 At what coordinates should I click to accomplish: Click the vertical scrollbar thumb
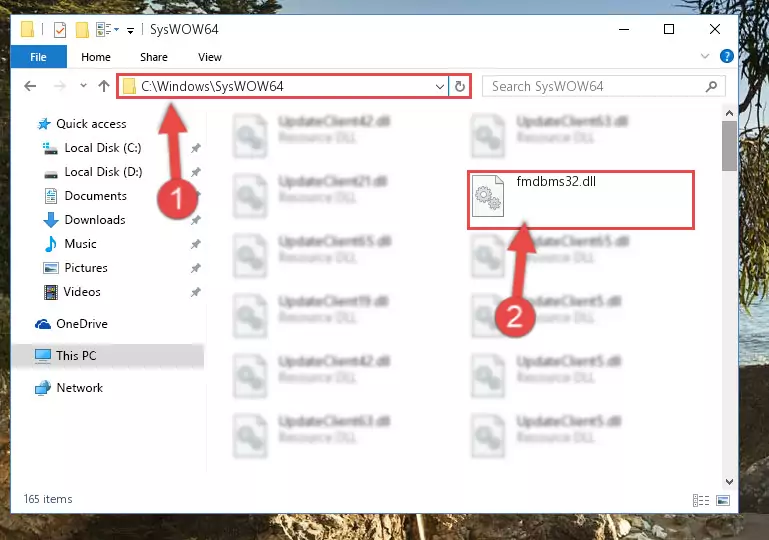coord(729,146)
